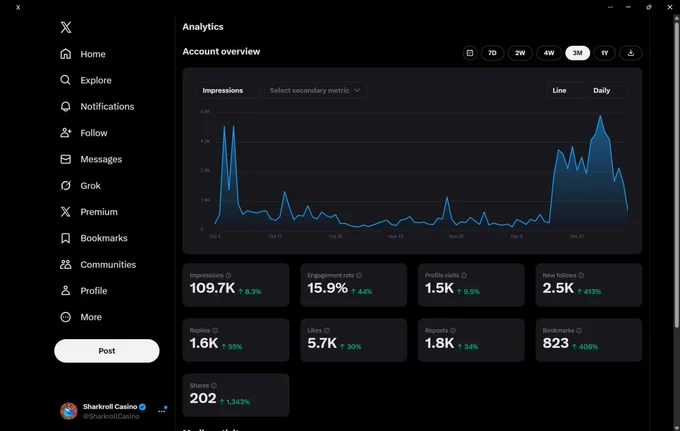Click the Sharkroll Casino avatar
This screenshot has width=680, height=431.
point(69,411)
